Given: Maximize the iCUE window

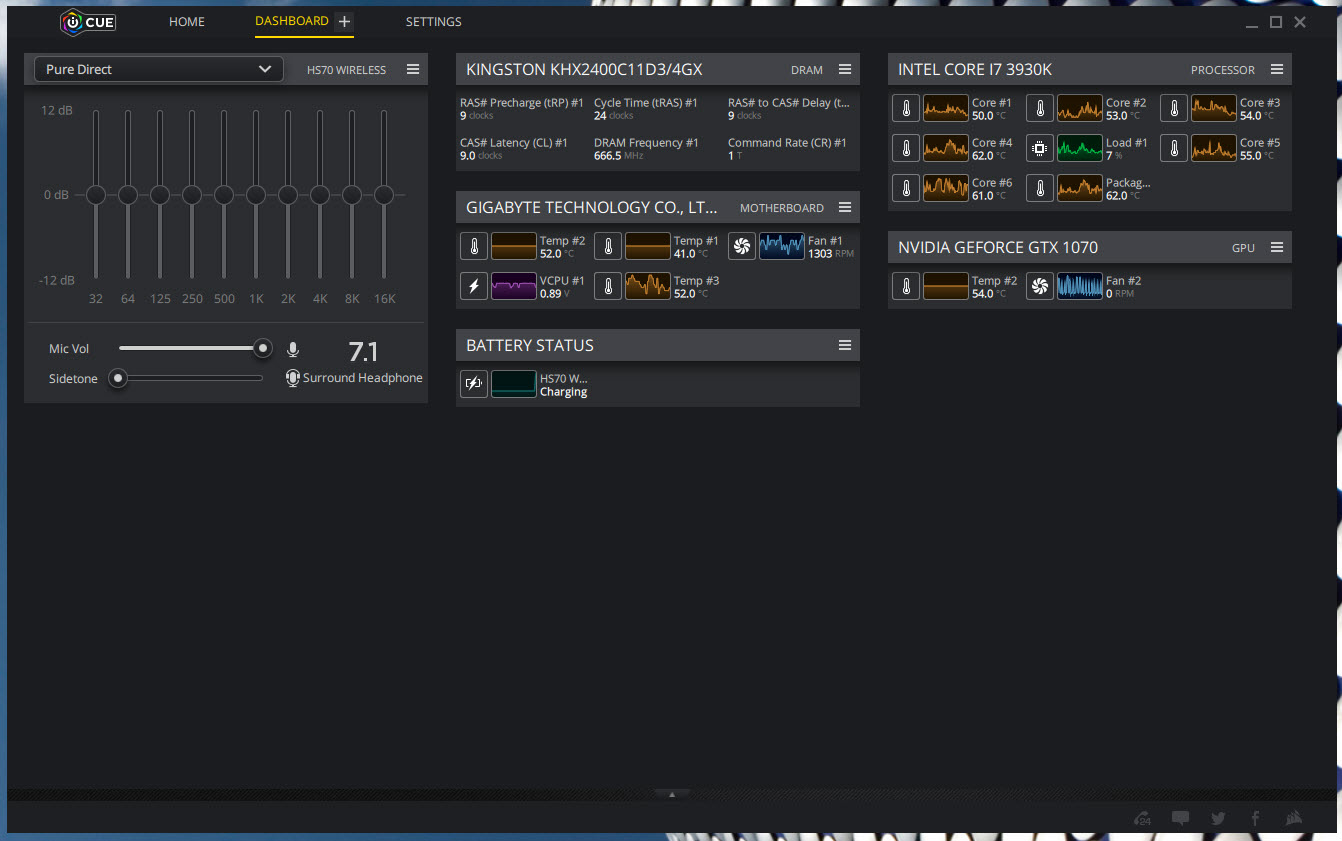Looking at the screenshot, I should point(1276,22).
